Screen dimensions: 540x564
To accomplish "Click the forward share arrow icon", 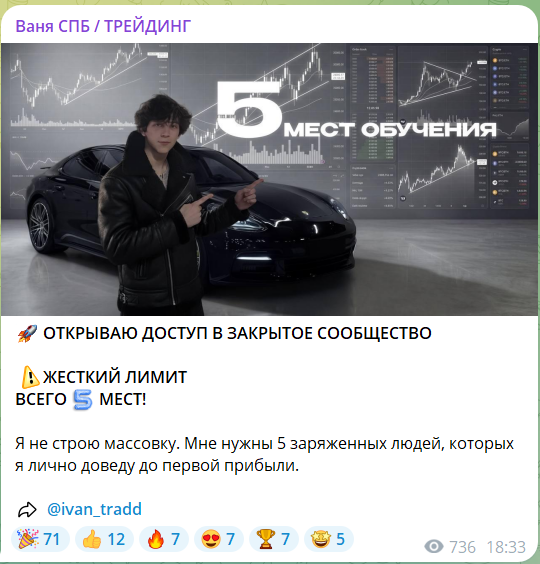I will click(x=27, y=509).
